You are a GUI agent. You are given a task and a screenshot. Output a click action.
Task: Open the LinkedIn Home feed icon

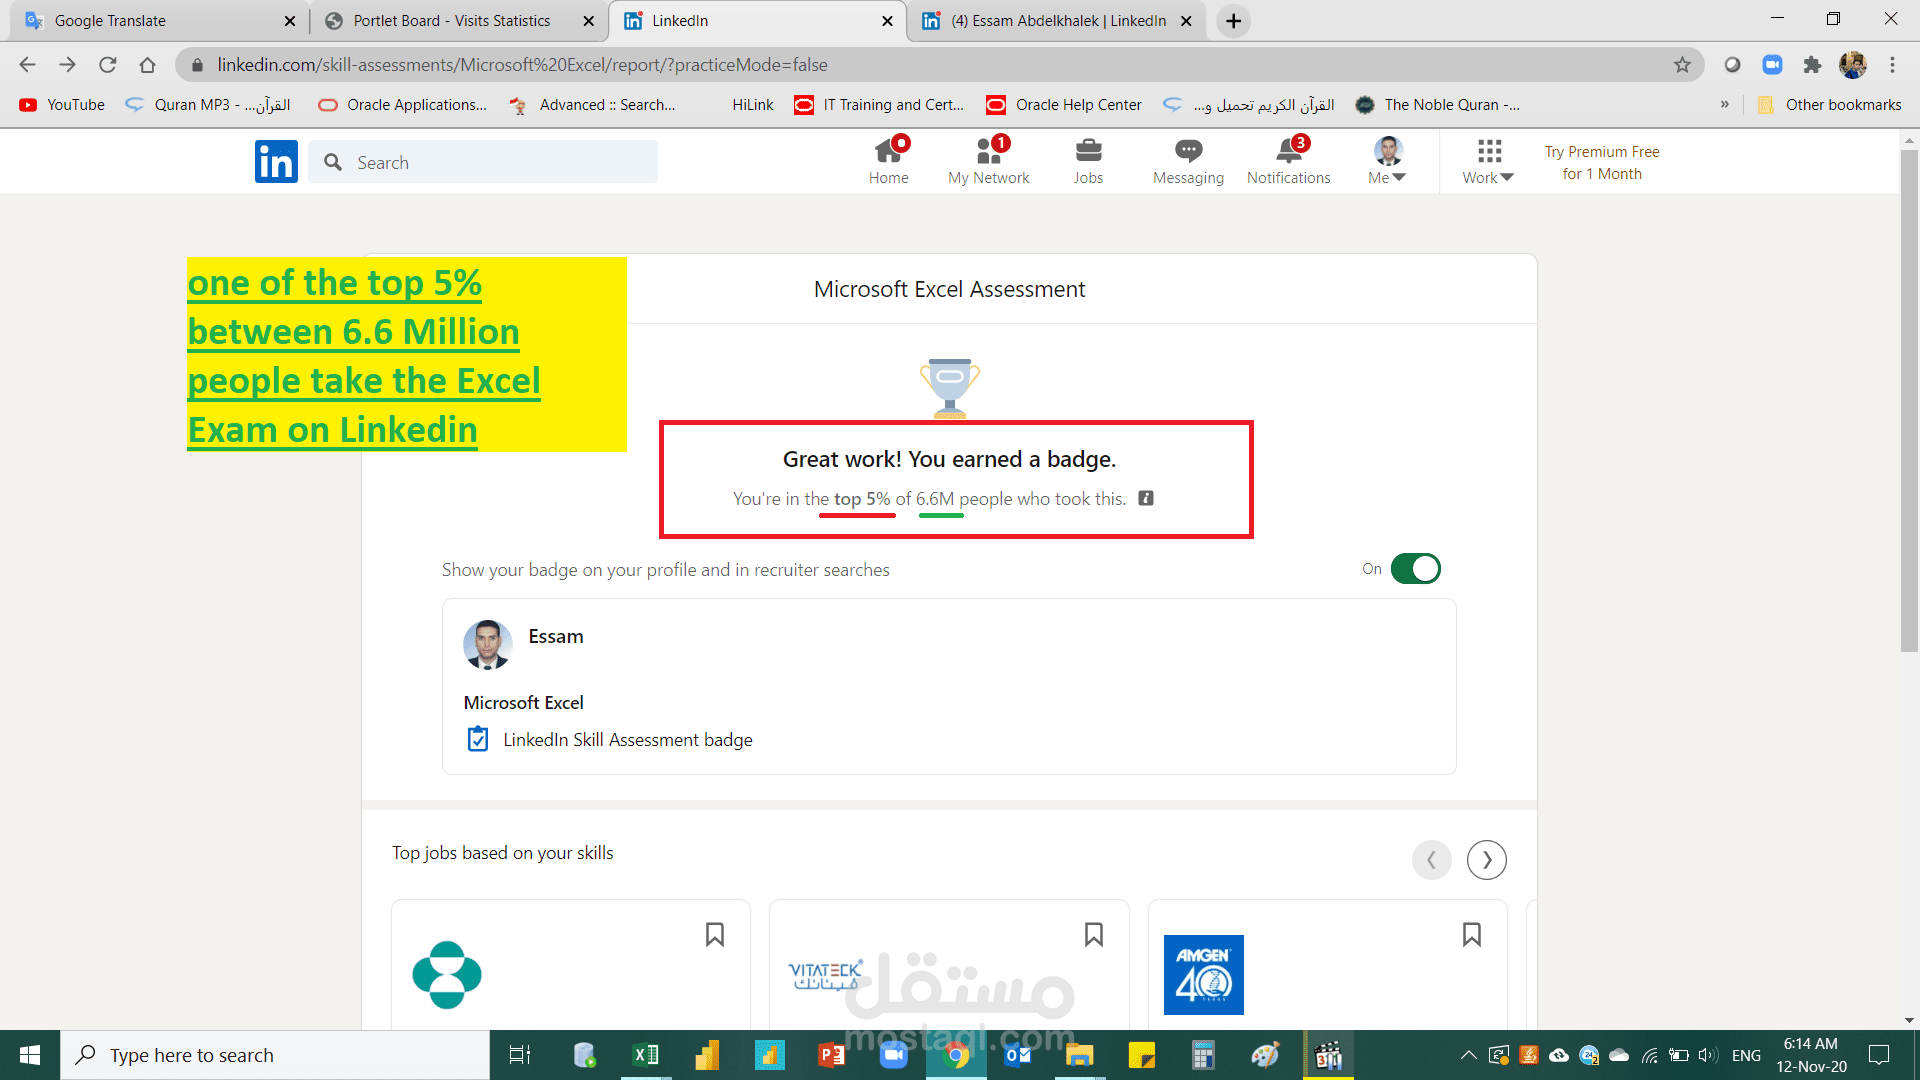(x=889, y=160)
